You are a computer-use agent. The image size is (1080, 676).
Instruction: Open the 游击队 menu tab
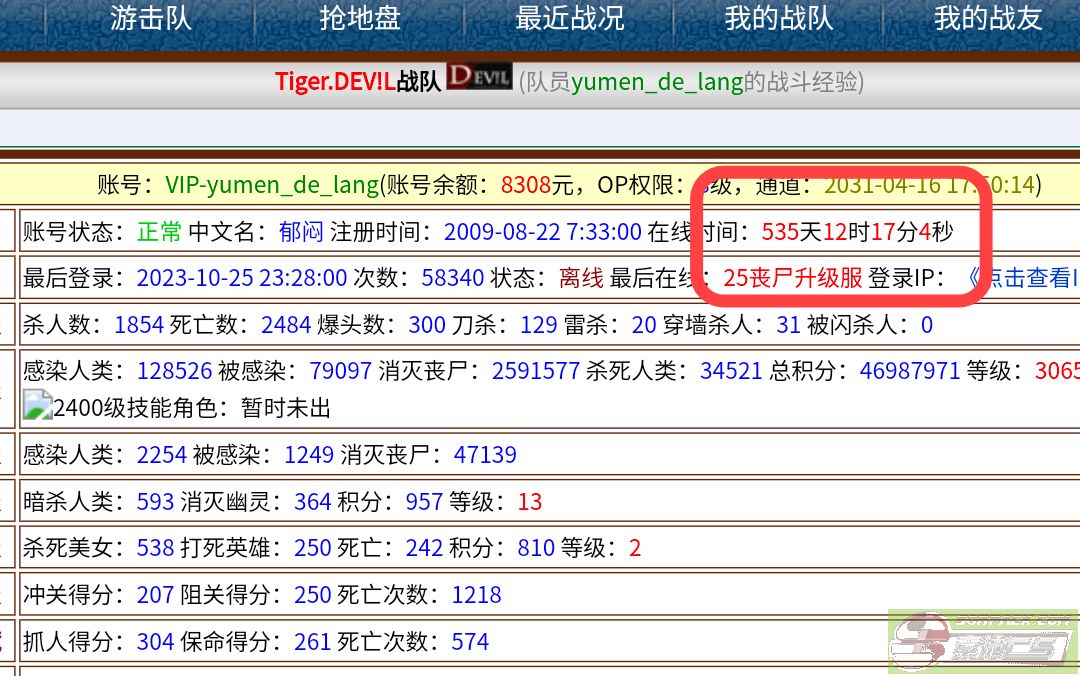pyautogui.click(x=150, y=19)
